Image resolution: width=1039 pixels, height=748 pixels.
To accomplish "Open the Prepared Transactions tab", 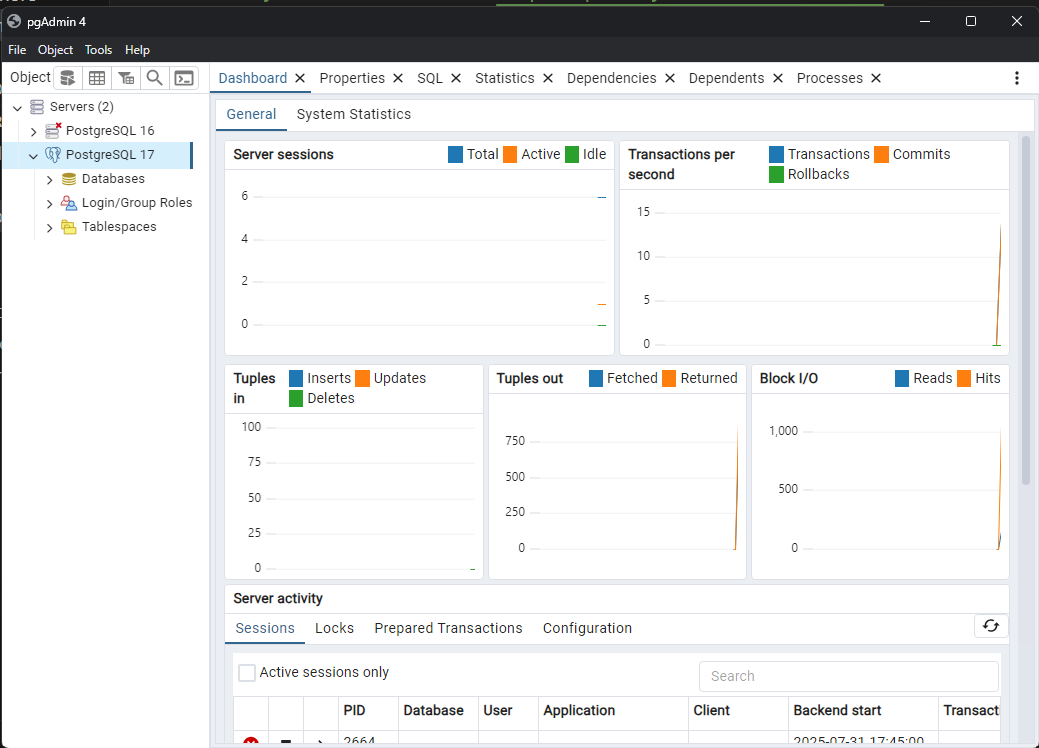I will pyautogui.click(x=448, y=628).
